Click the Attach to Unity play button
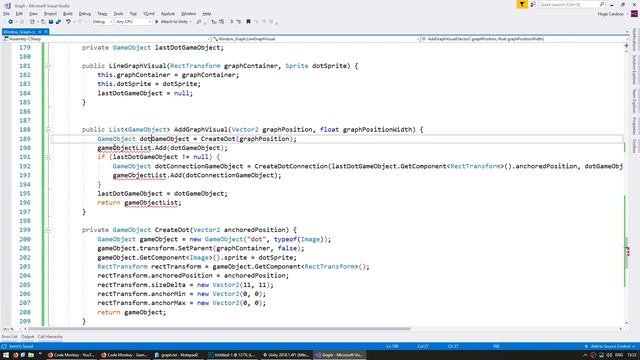The image size is (640, 360). [173, 22]
